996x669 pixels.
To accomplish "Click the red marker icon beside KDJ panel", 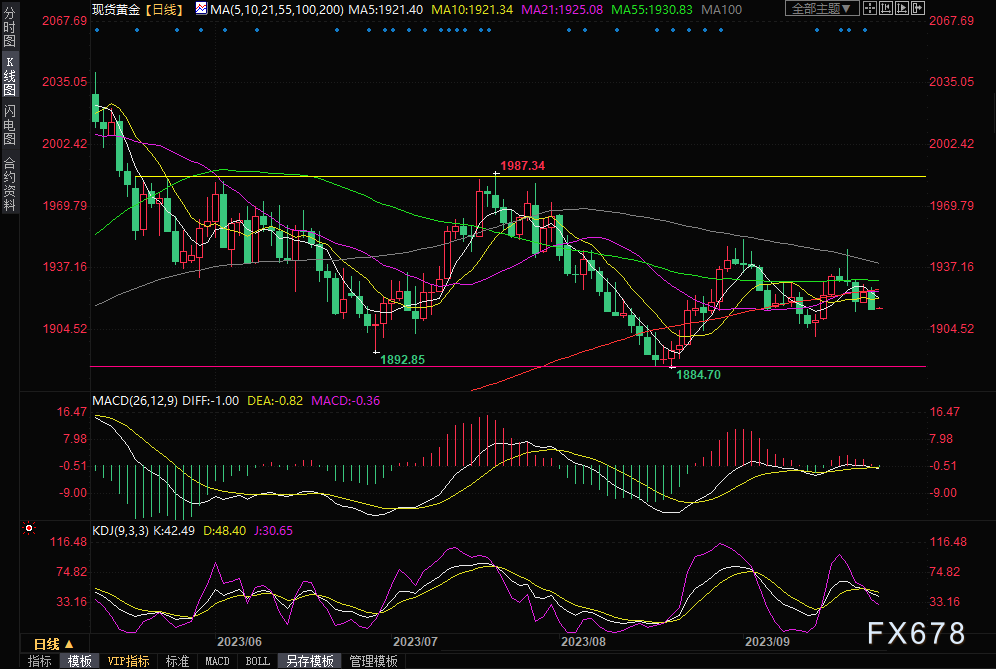I will coord(28,526).
